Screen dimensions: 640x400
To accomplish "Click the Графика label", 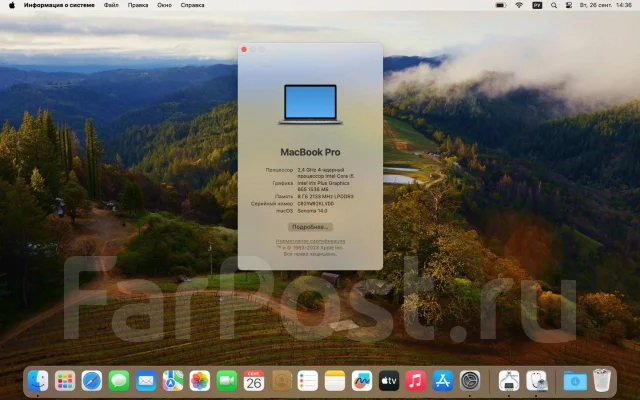I will (x=282, y=183).
